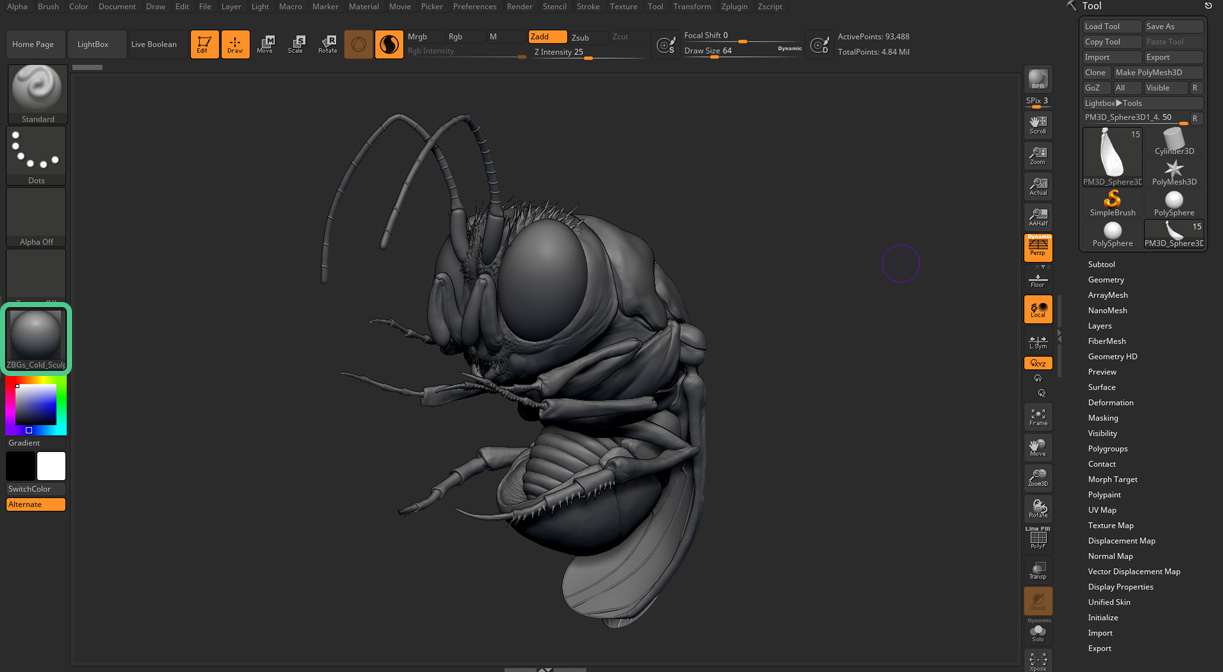Image resolution: width=1223 pixels, height=672 pixels.
Task: Click the PolyMesh3D star tool icon
Action: point(1174,172)
